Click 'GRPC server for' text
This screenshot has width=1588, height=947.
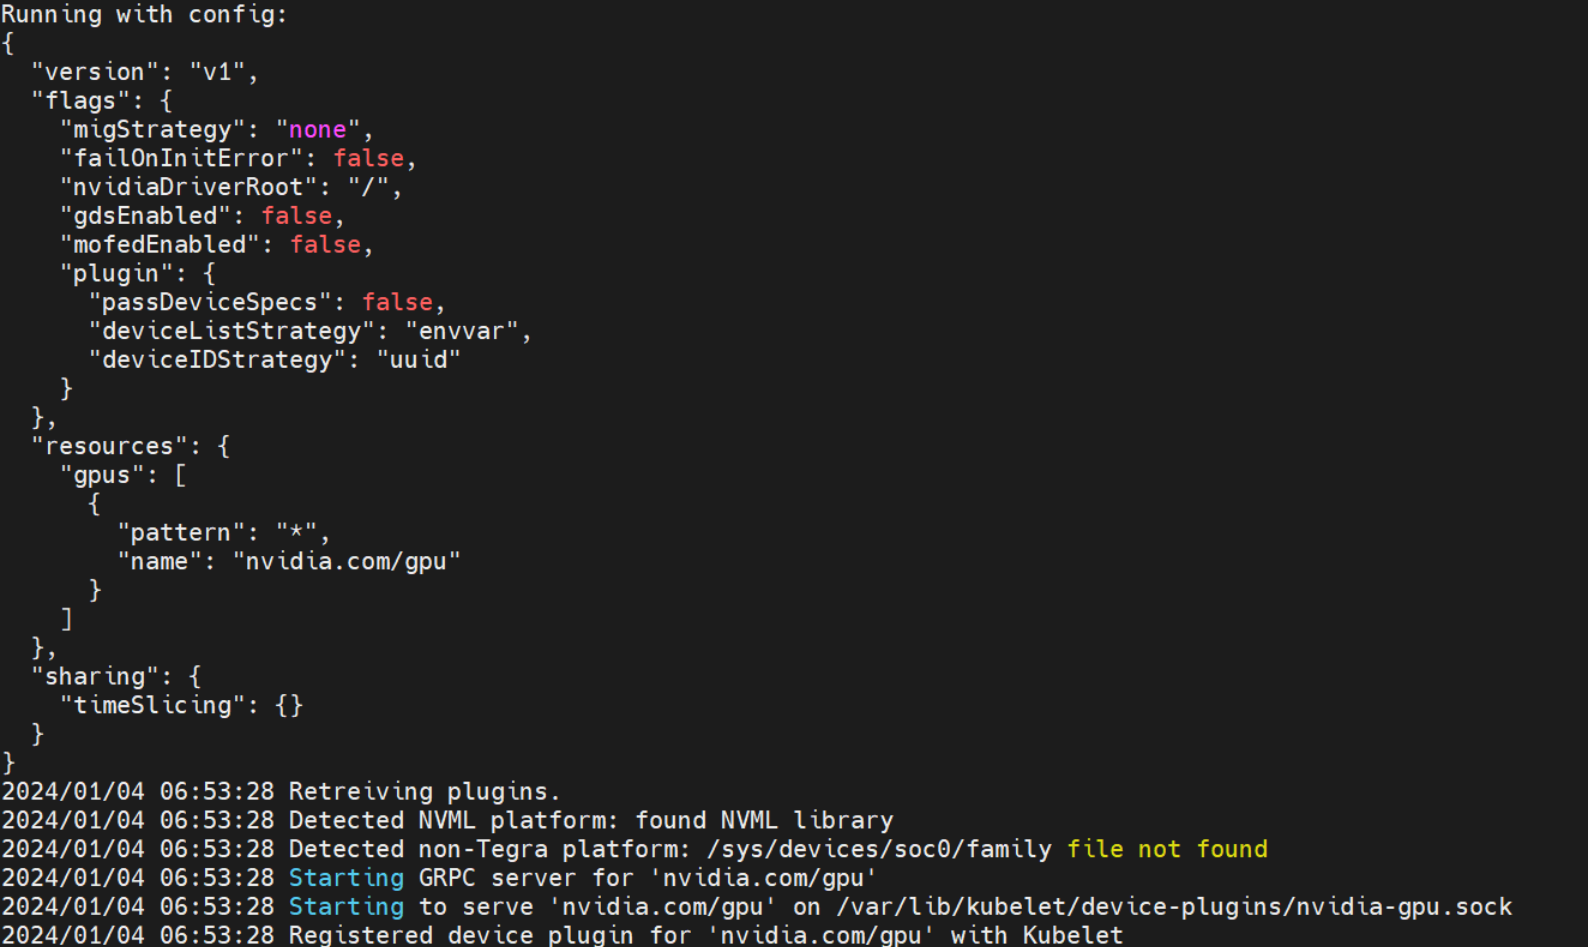click(x=526, y=878)
